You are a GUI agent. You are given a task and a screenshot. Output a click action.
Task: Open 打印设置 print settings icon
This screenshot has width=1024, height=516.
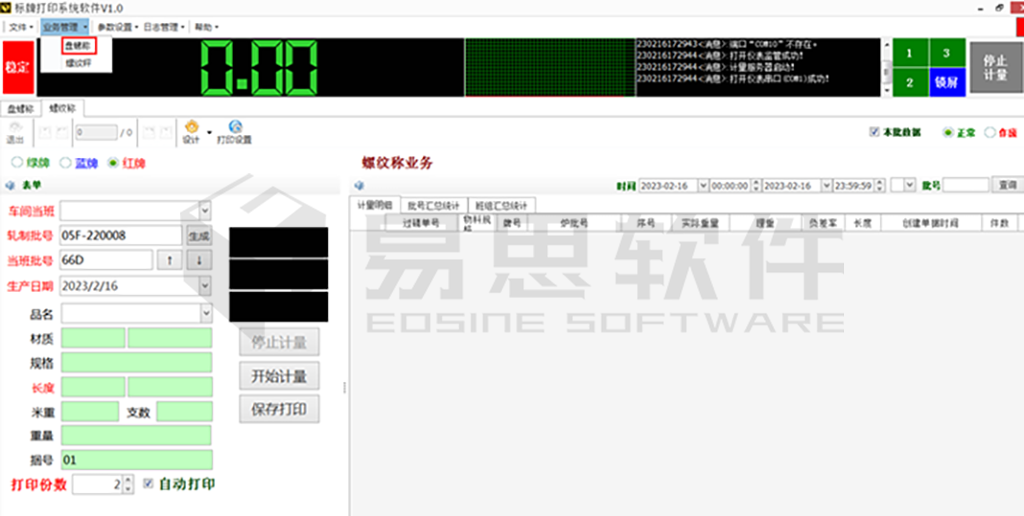click(235, 131)
